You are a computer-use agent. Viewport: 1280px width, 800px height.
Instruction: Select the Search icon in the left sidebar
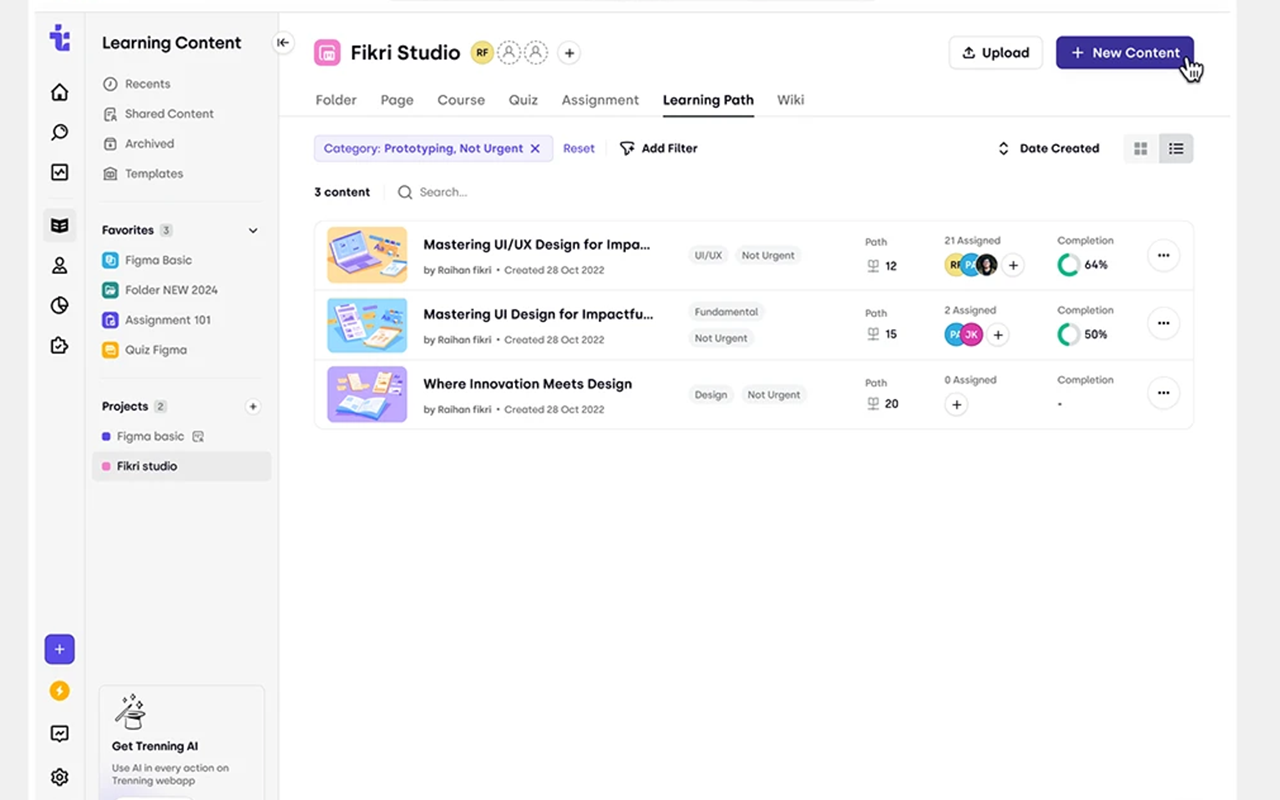pyautogui.click(x=59, y=131)
